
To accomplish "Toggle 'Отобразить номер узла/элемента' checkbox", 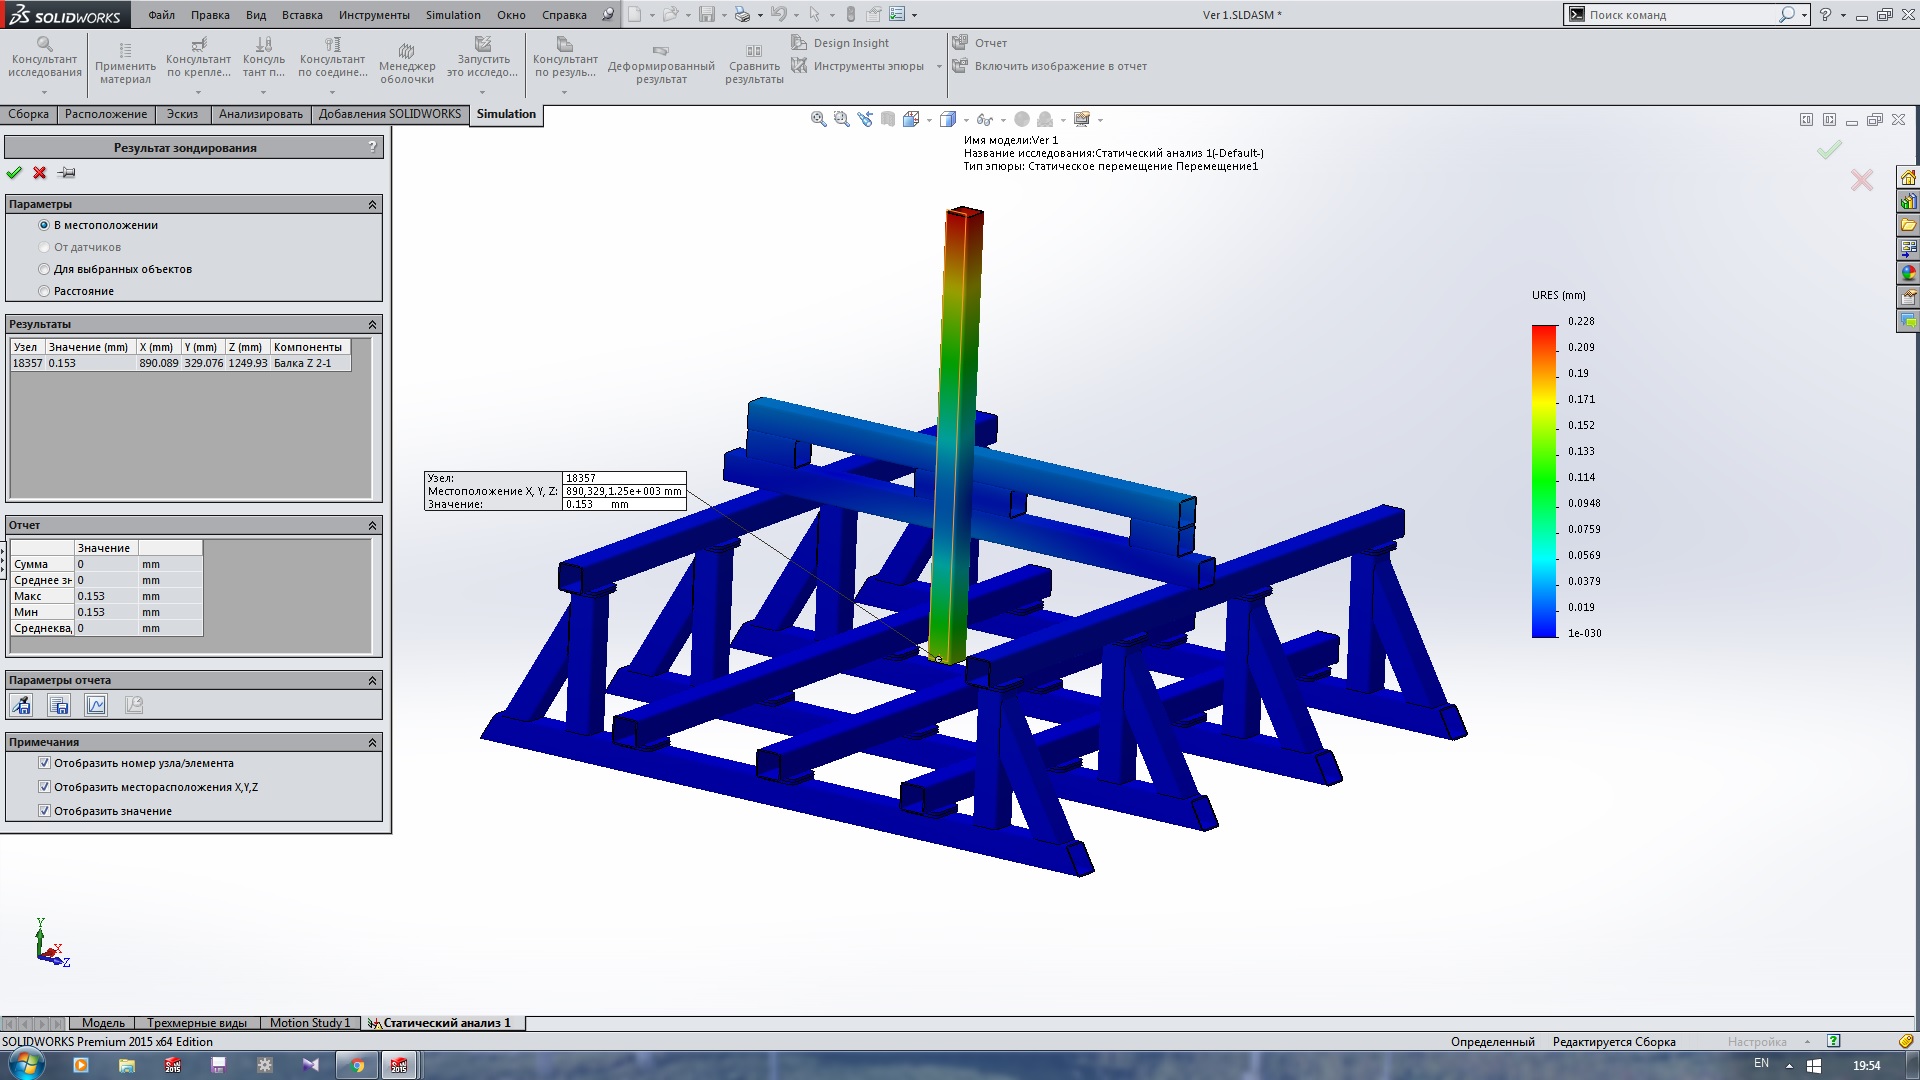I will [44, 763].
